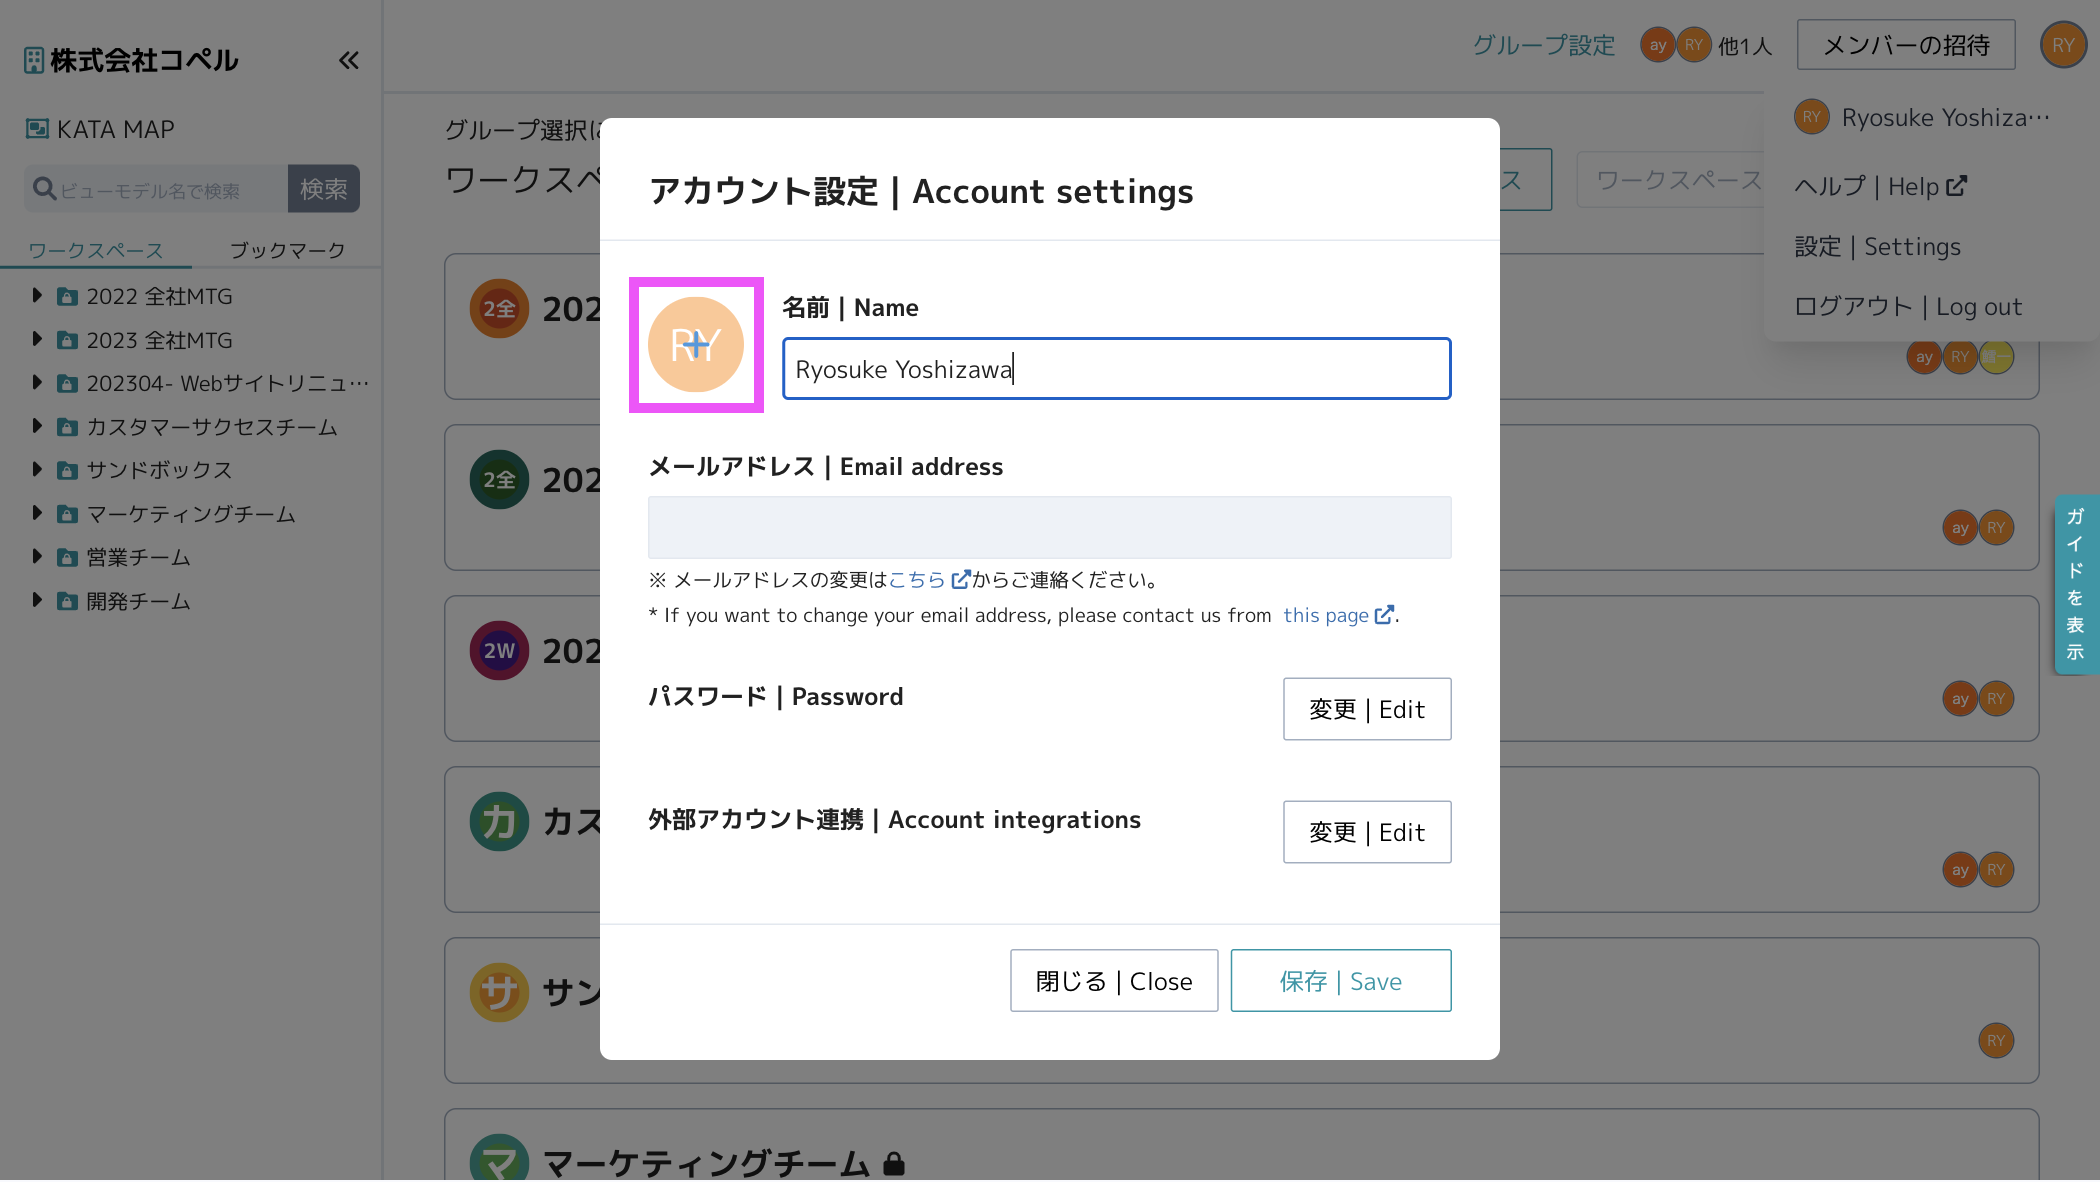Screen dimensions: 2100x1182
Task: Click the green カ workspace icon
Action: pos(499,822)
